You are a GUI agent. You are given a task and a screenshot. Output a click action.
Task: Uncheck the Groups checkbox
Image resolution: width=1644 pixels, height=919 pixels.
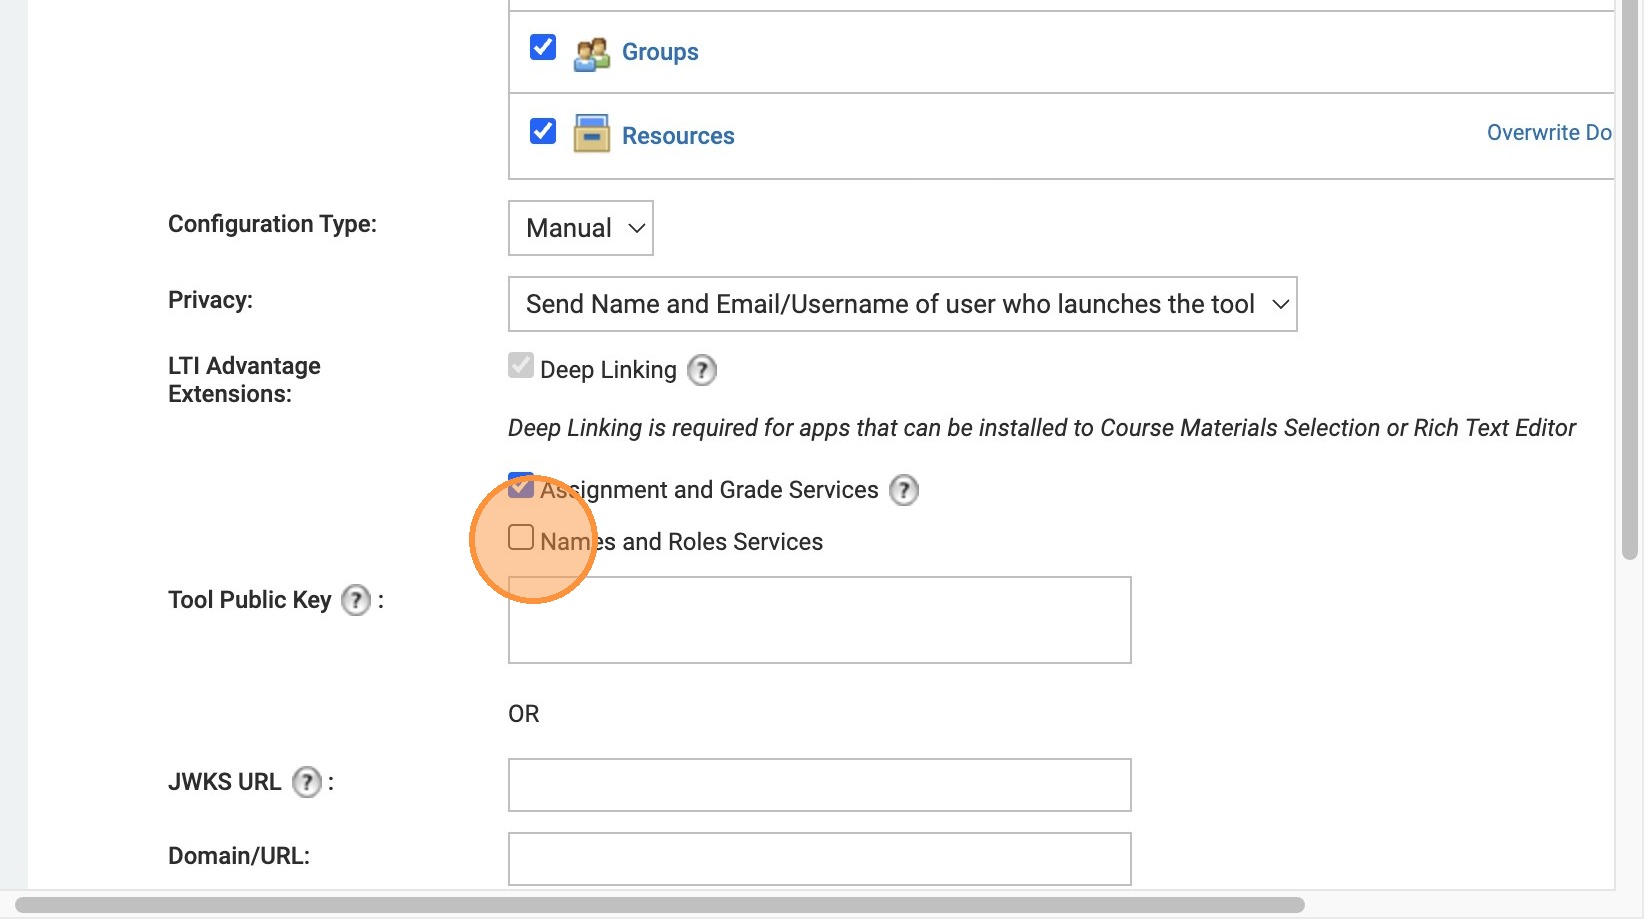pyautogui.click(x=543, y=48)
